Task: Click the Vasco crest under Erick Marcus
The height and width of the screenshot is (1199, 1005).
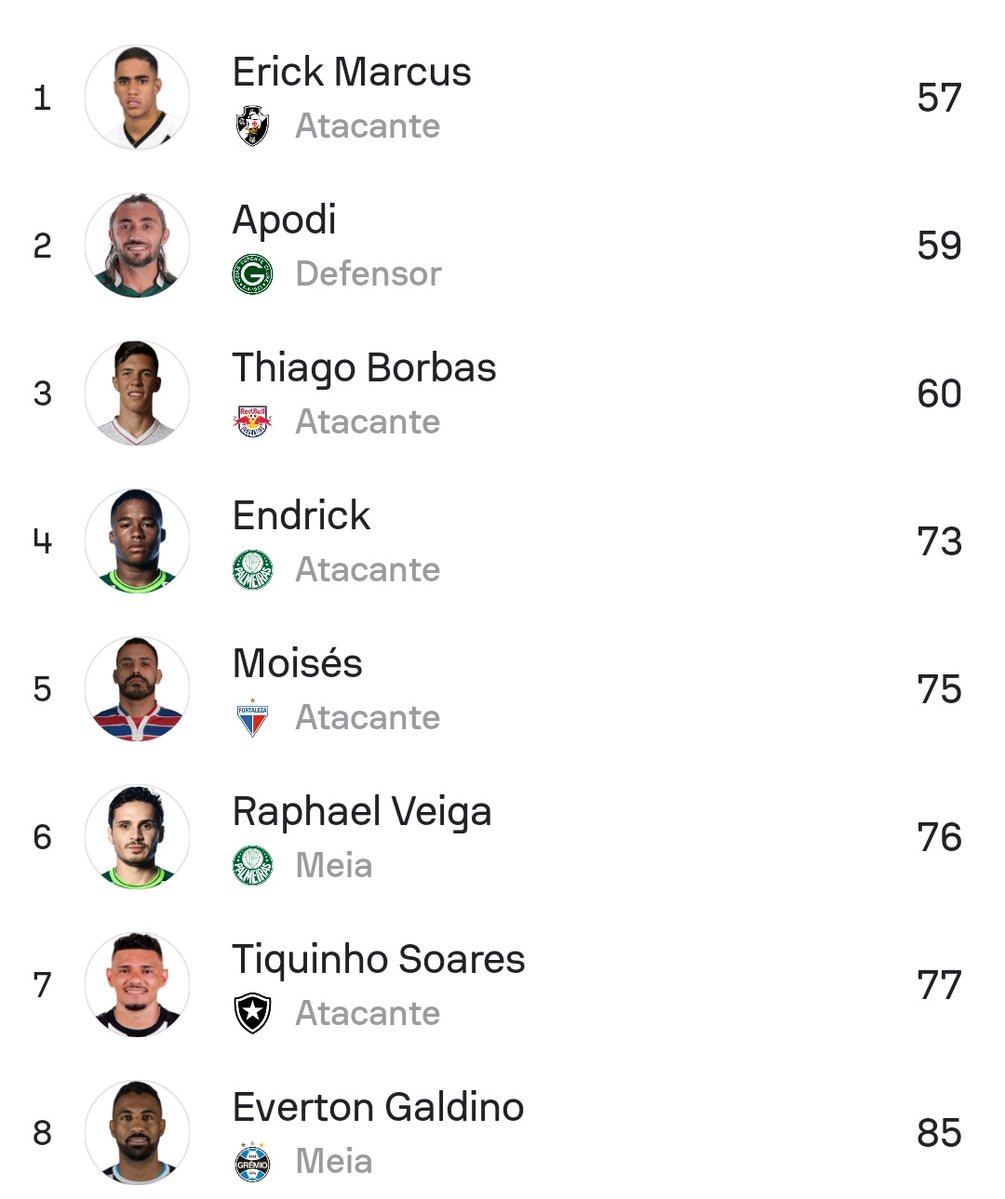Action: tap(252, 126)
